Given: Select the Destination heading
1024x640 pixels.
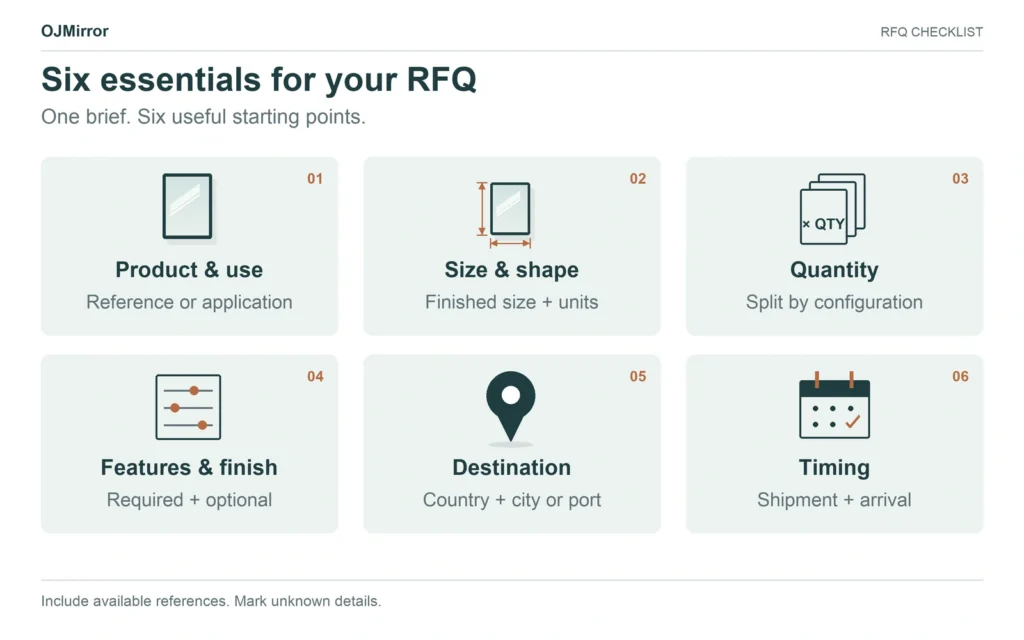Looking at the screenshot, I should [511, 468].
